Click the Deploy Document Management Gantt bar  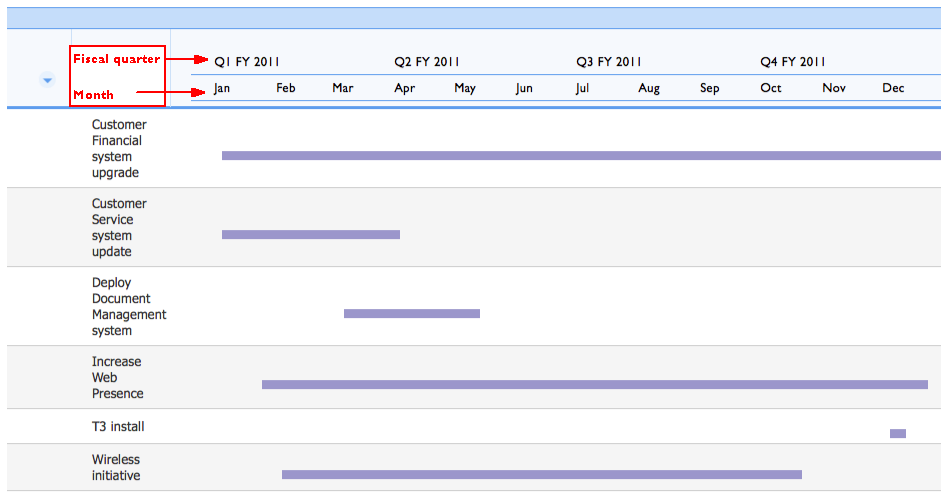(x=412, y=313)
